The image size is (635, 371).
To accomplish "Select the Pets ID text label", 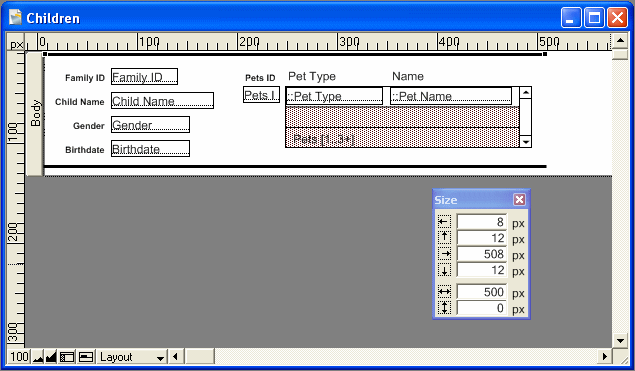I will point(260,78).
